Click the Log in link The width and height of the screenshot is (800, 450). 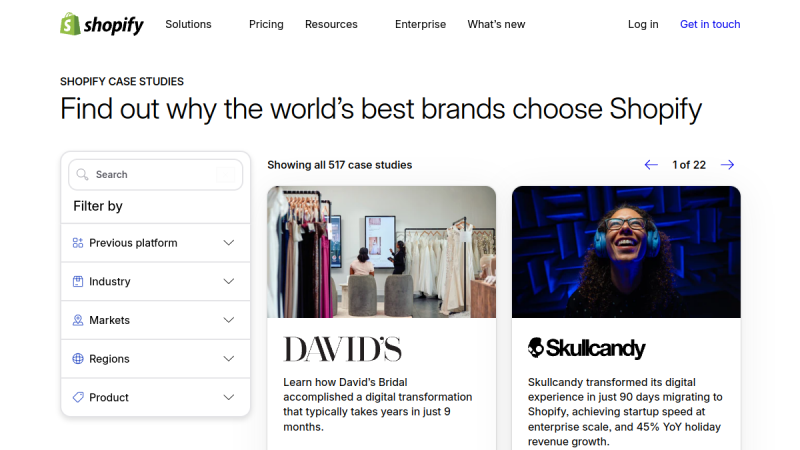[643, 24]
